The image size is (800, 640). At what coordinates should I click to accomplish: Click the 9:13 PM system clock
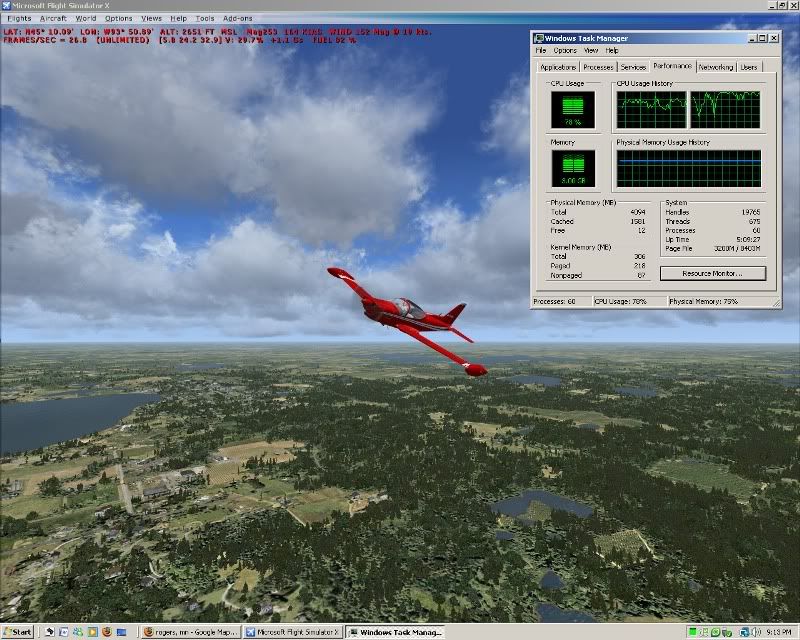[779, 632]
